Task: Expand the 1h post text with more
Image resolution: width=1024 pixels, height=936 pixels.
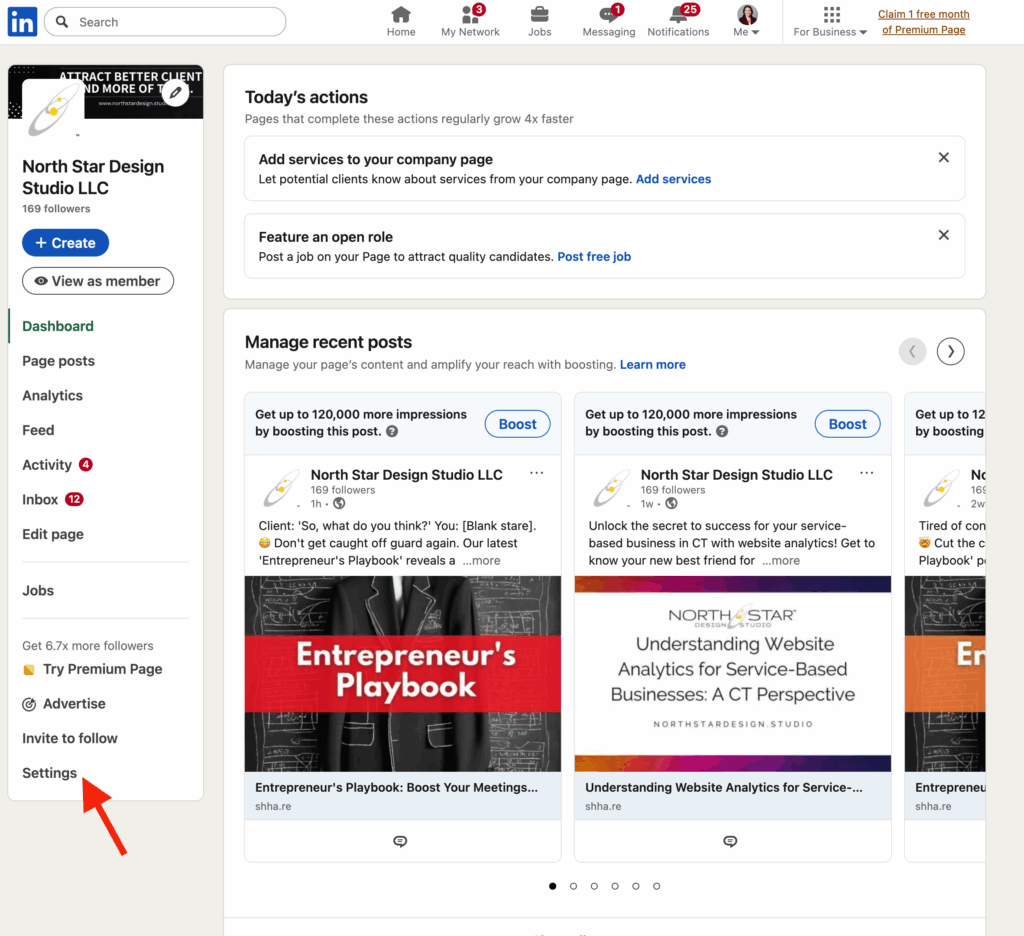Action: click(x=481, y=560)
